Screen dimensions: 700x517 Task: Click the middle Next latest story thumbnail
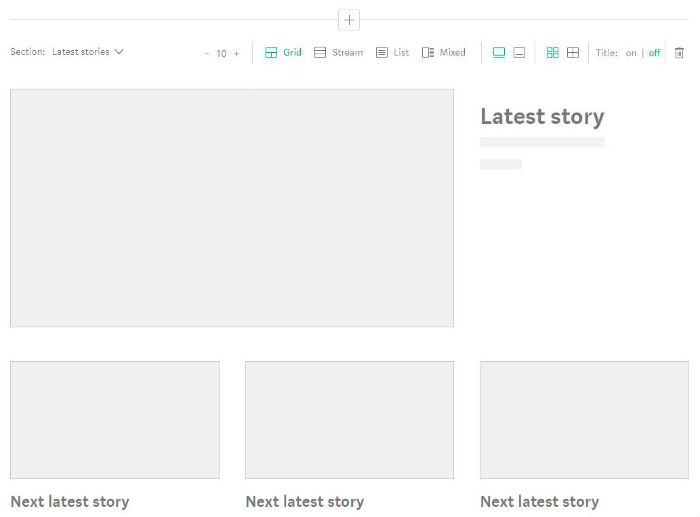pos(349,420)
